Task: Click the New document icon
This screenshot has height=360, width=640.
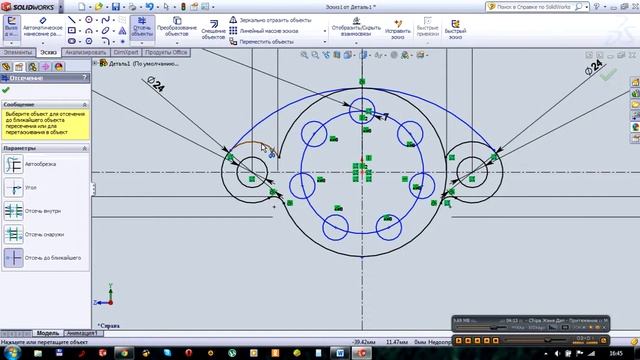Action: pyautogui.click(x=82, y=7)
